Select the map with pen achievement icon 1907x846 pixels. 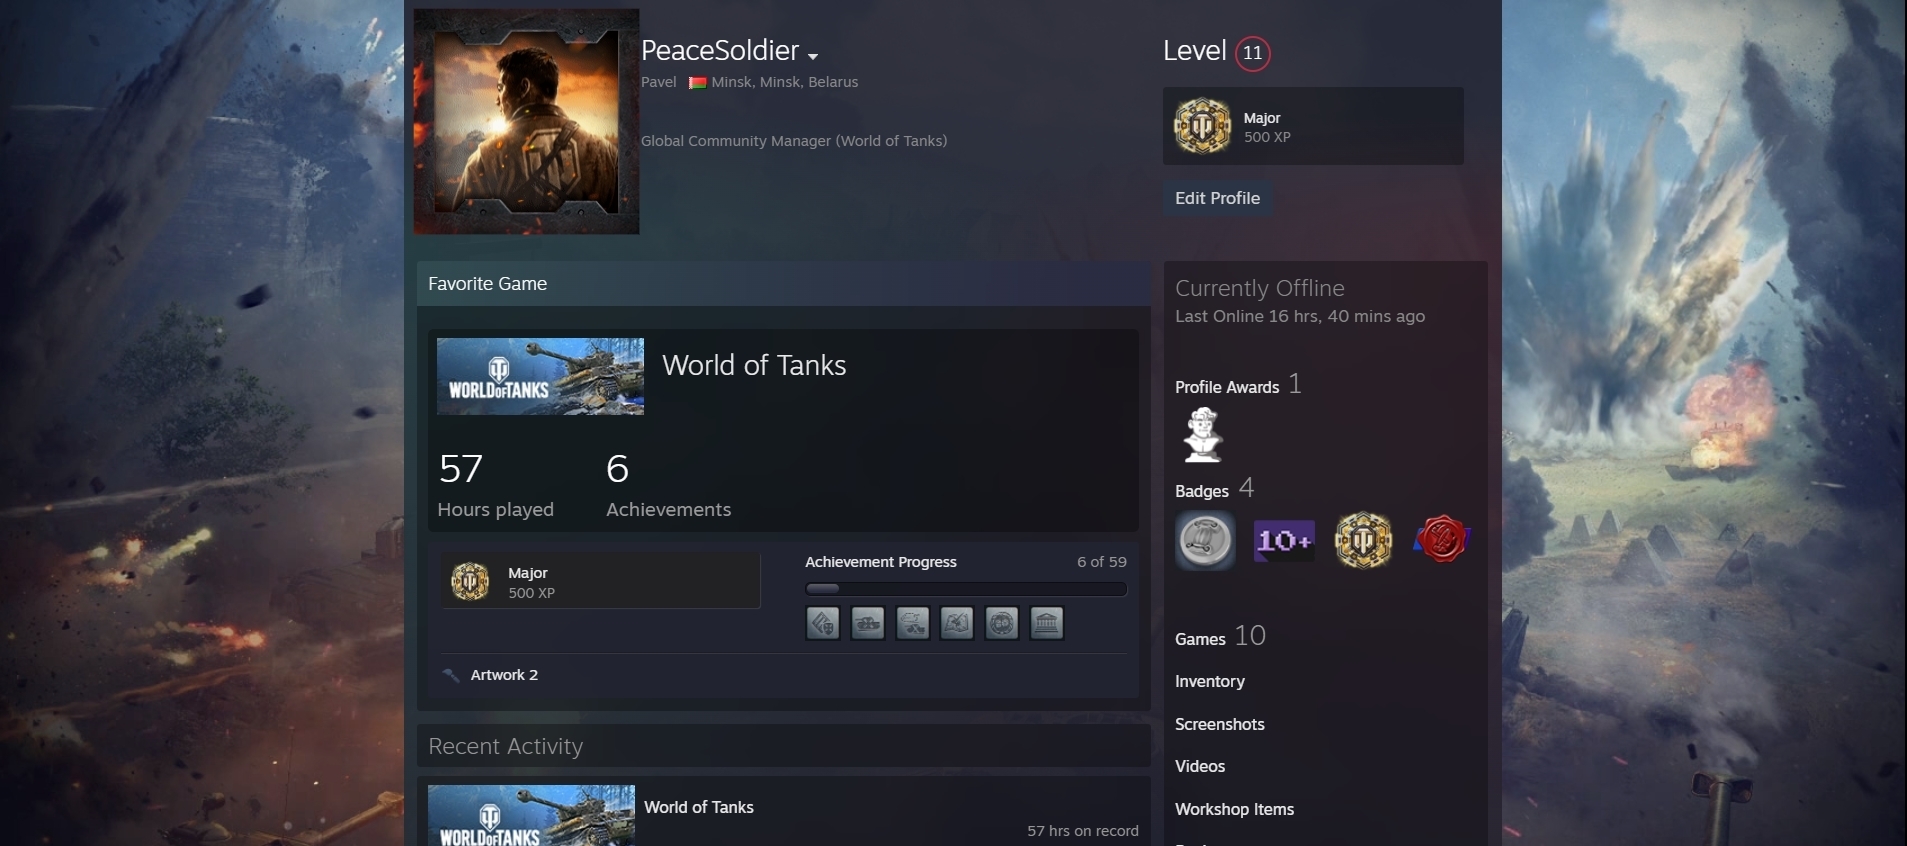click(957, 623)
